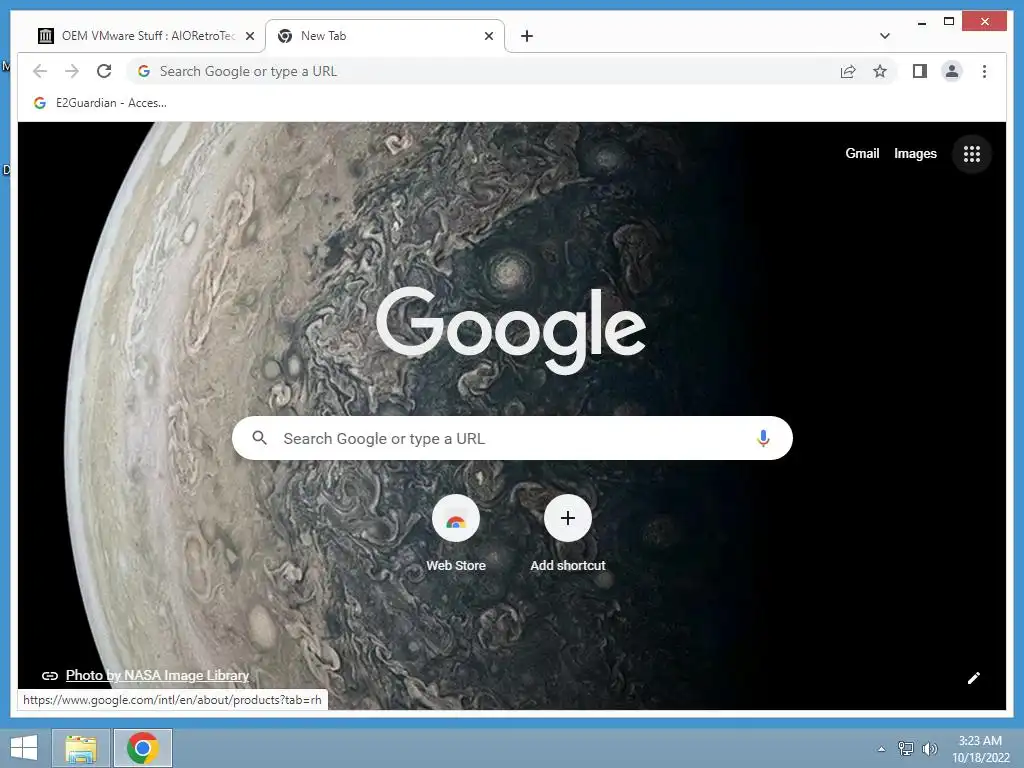The width and height of the screenshot is (1024, 768).
Task: Launch File Explorer from taskbar
Action: point(81,748)
